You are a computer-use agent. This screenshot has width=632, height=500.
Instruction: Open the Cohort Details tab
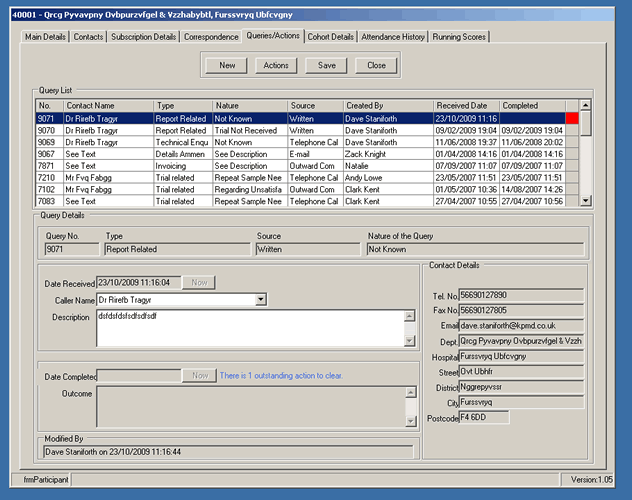[331, 37]
